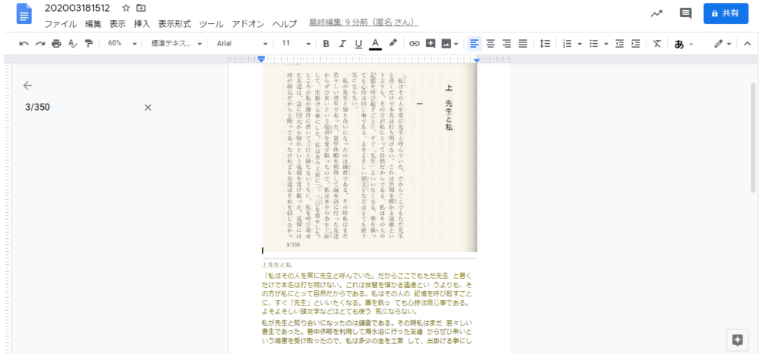Click the right indent ruler marker
This screenshot has width=759, height=361.
click(476, 60)
